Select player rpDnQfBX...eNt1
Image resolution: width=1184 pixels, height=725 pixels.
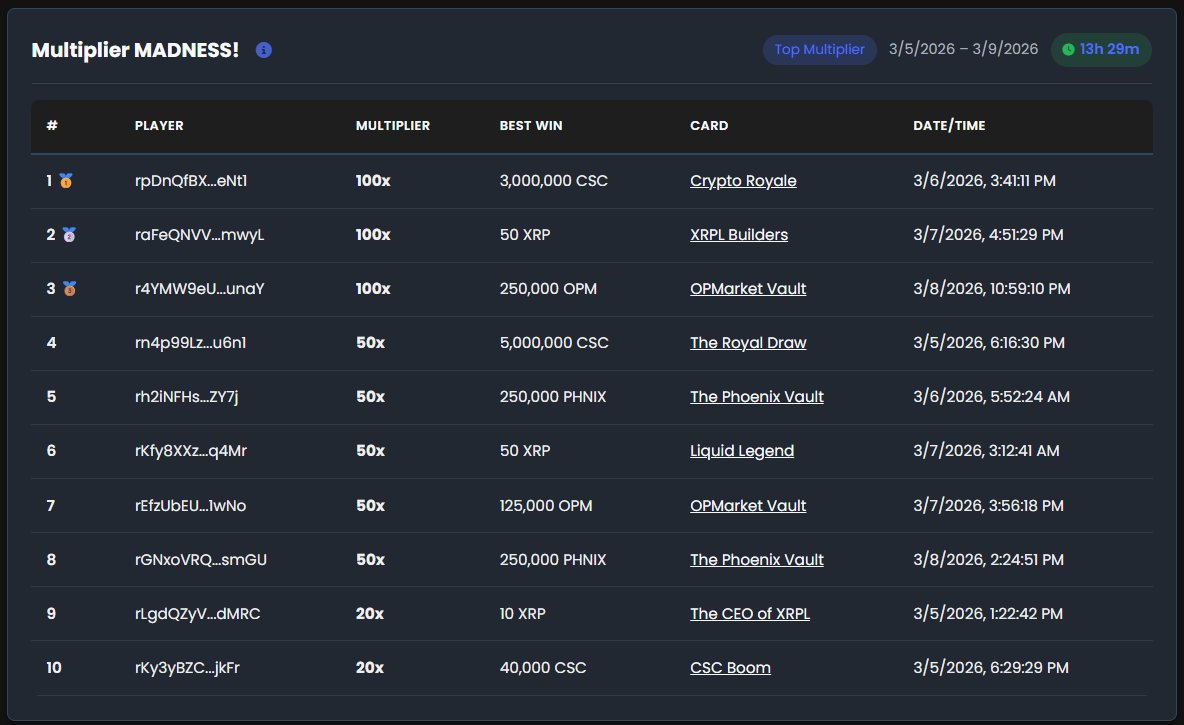point(191,180)
